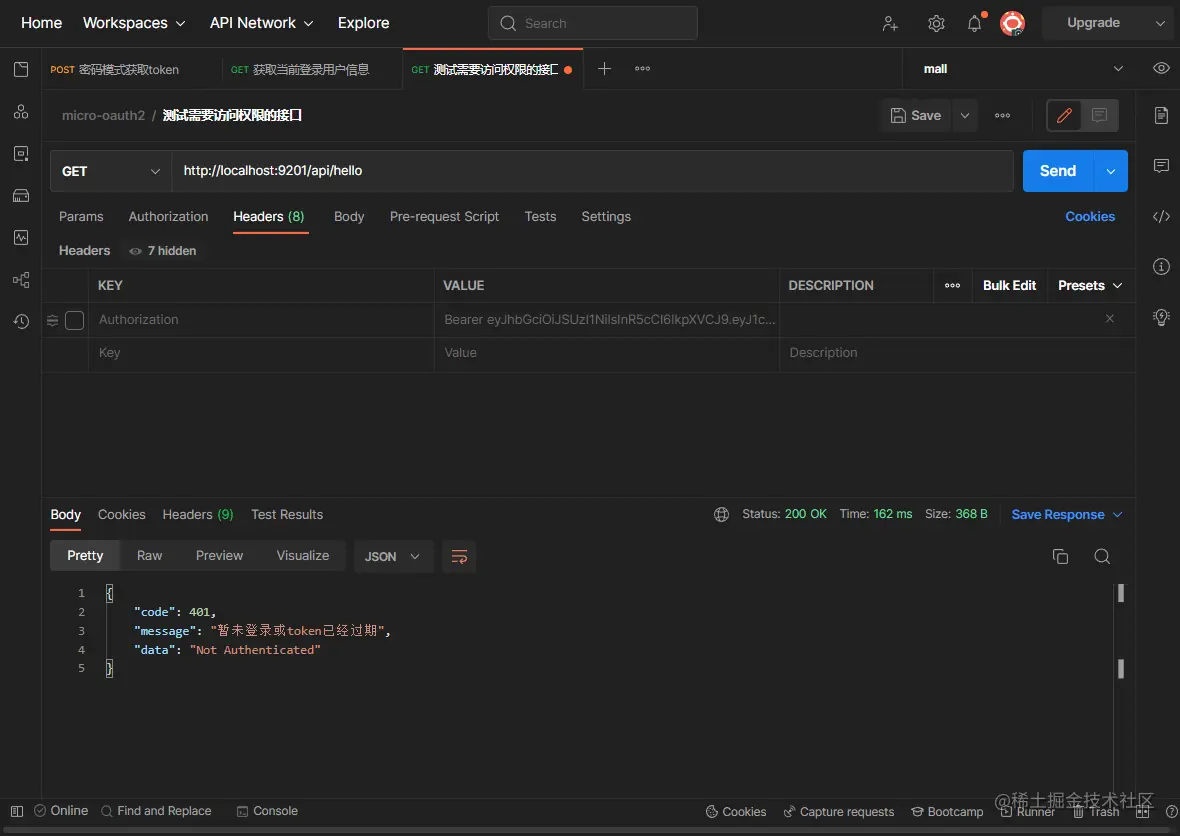Expand Upgrade dropdown arrow
This screenshot has height=836, width=1180.
point(1160,23)
